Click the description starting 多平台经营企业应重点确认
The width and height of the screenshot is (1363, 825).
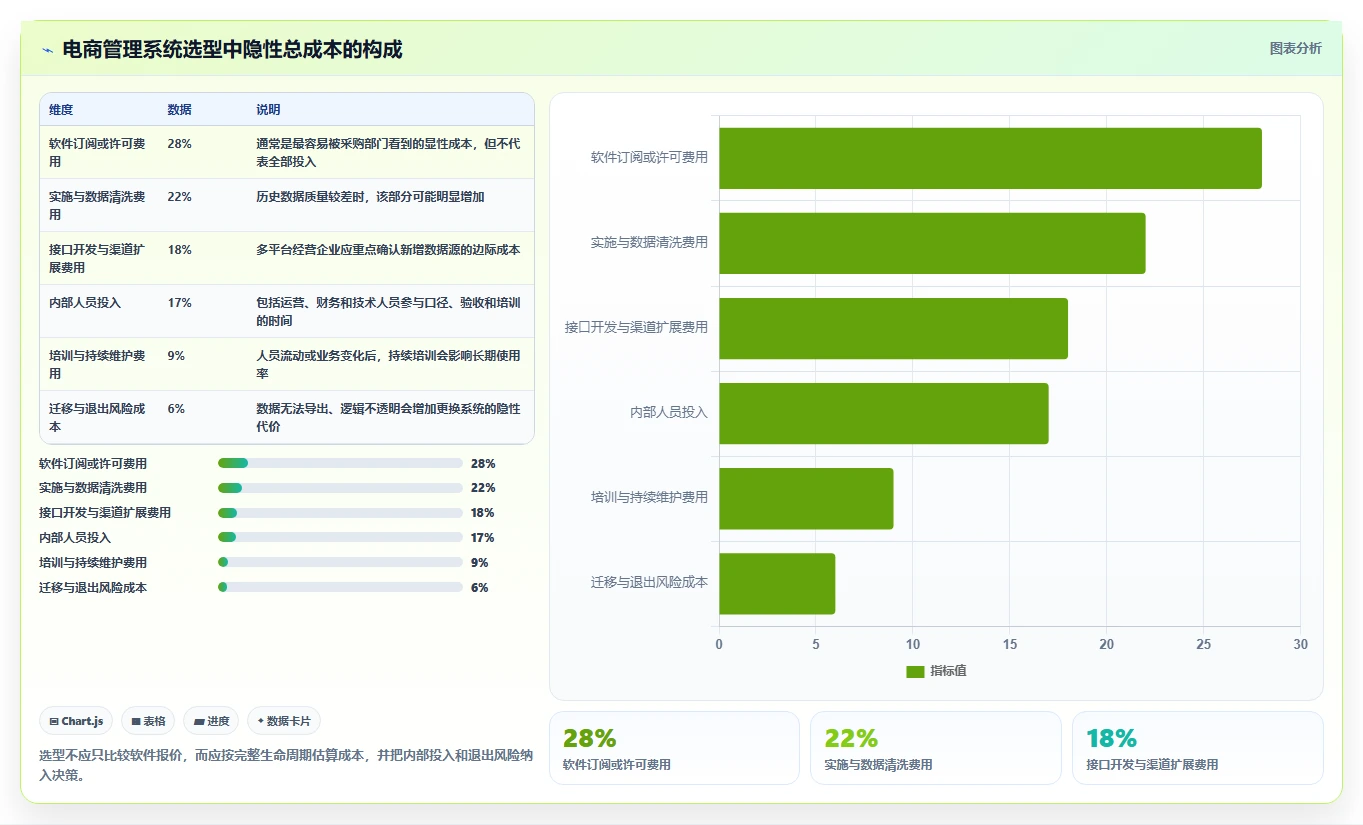(x=388, y=249)
